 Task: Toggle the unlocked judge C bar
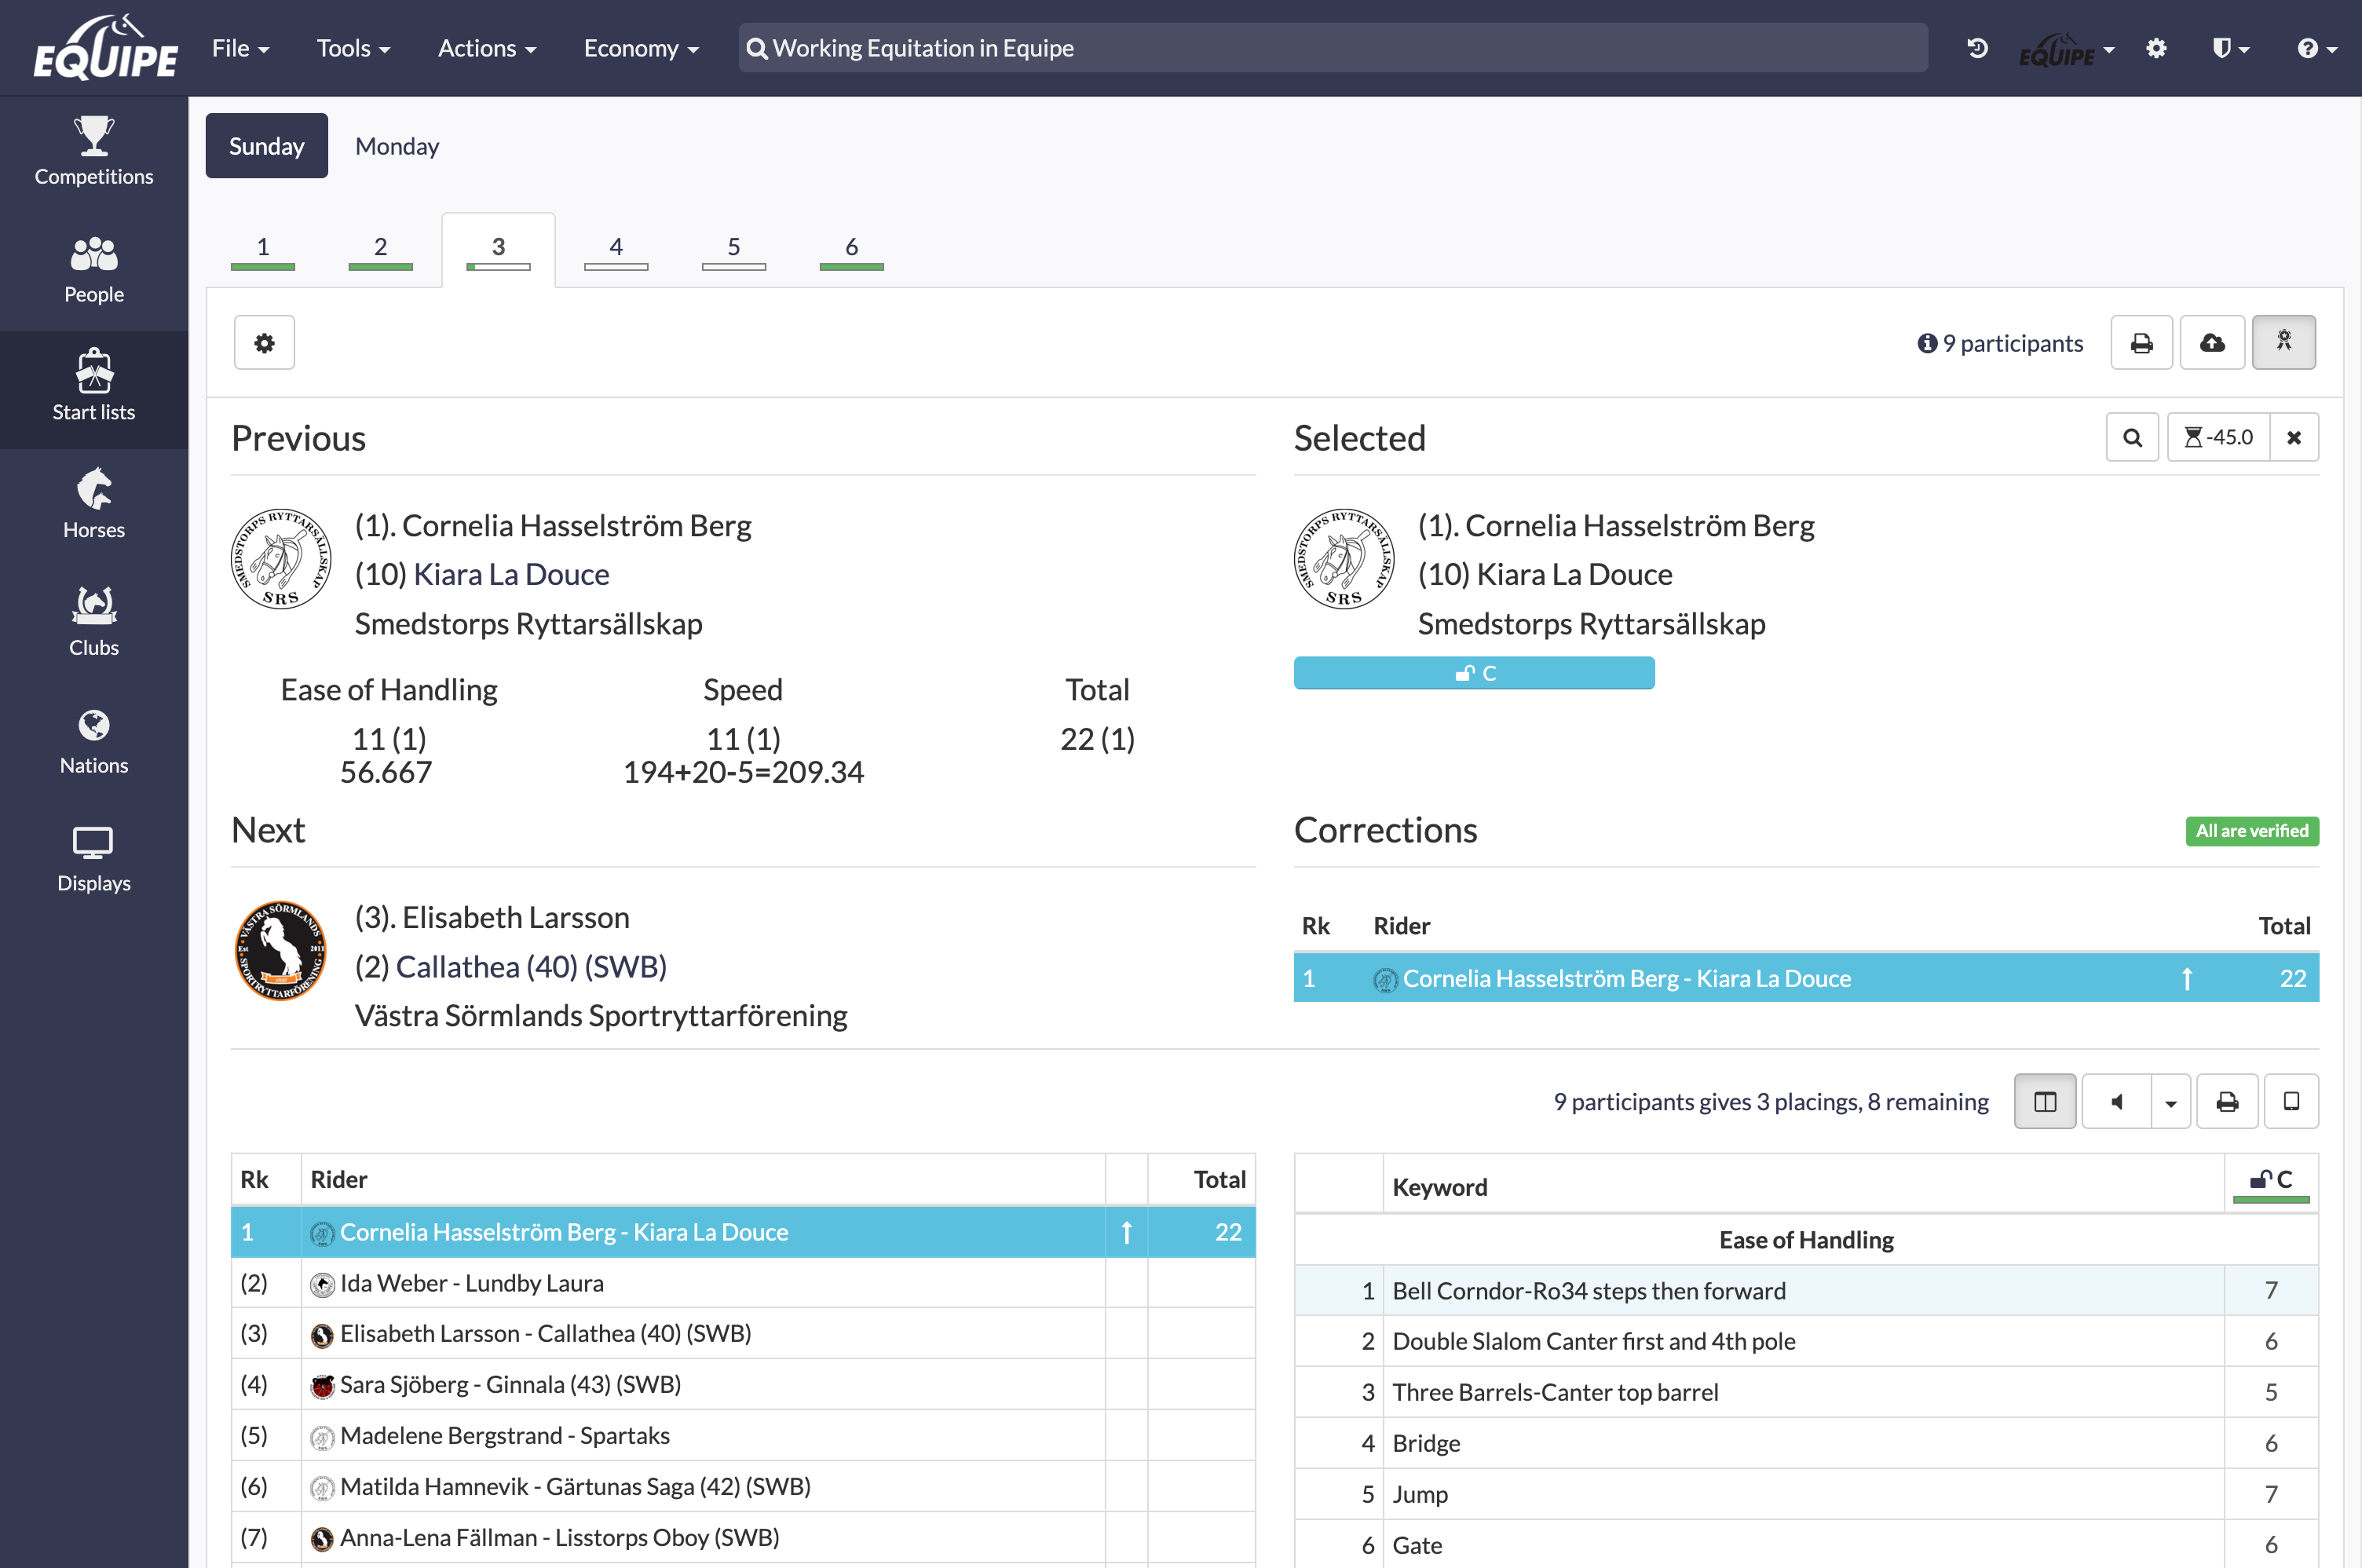(x=1473, y=673)
